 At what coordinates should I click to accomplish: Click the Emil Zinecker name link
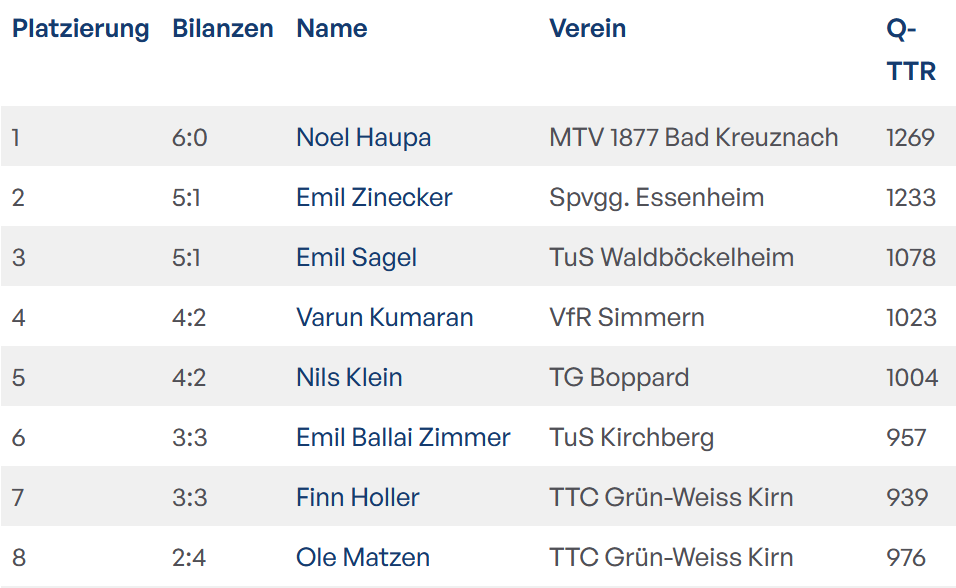coord(374,197)
